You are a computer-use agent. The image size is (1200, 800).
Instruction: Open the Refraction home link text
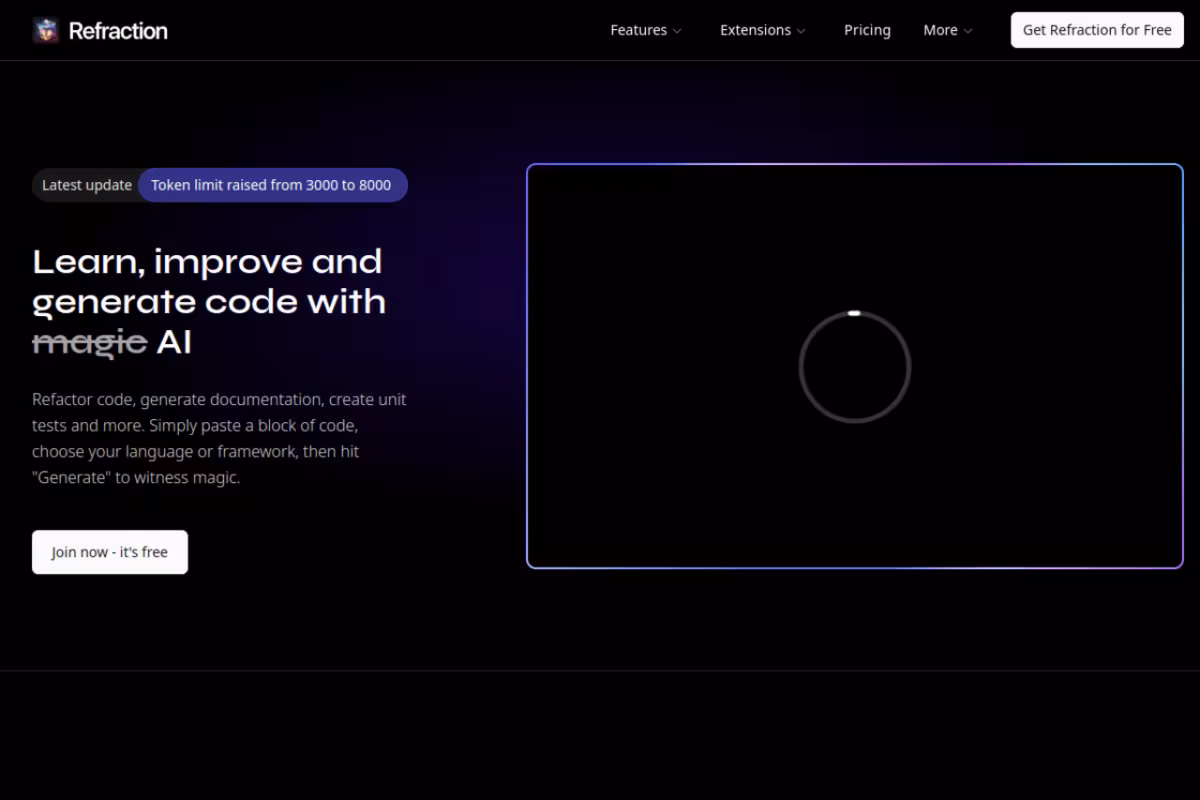point(118,31)
